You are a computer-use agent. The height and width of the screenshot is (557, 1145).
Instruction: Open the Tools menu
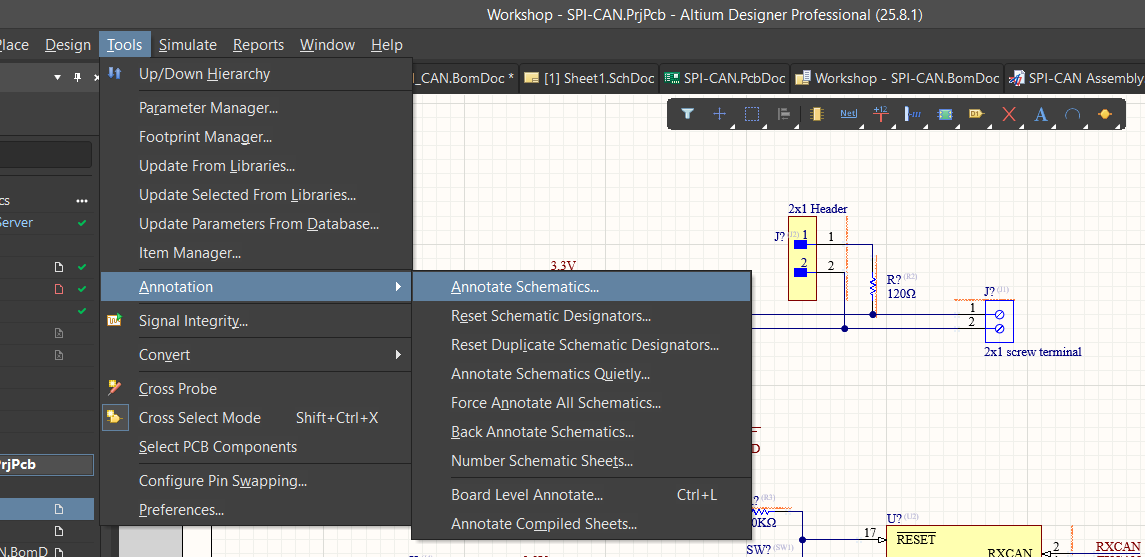click(125, 45)
